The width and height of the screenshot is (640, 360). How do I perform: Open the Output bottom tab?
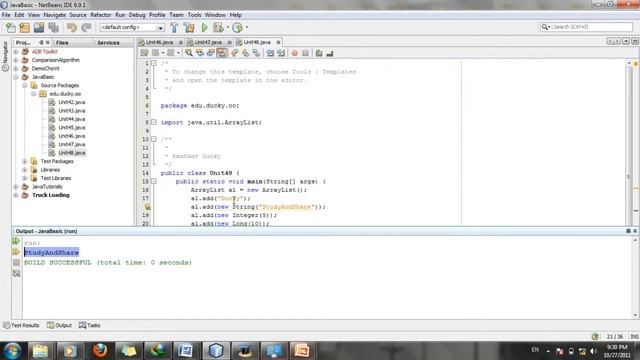pyautogui.click(x=59, y=325)
